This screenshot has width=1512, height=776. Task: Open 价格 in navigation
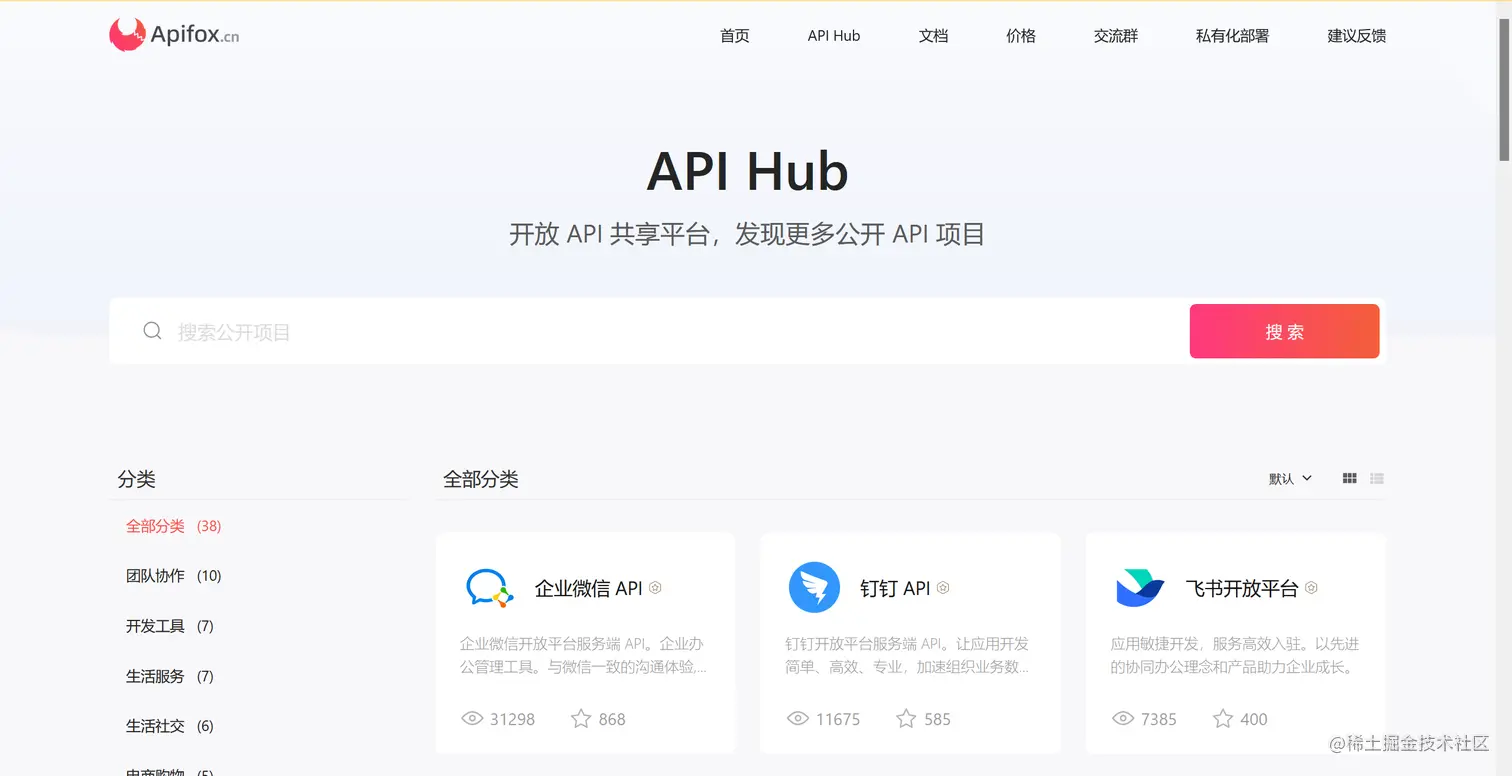click(x=1021, y=36)
